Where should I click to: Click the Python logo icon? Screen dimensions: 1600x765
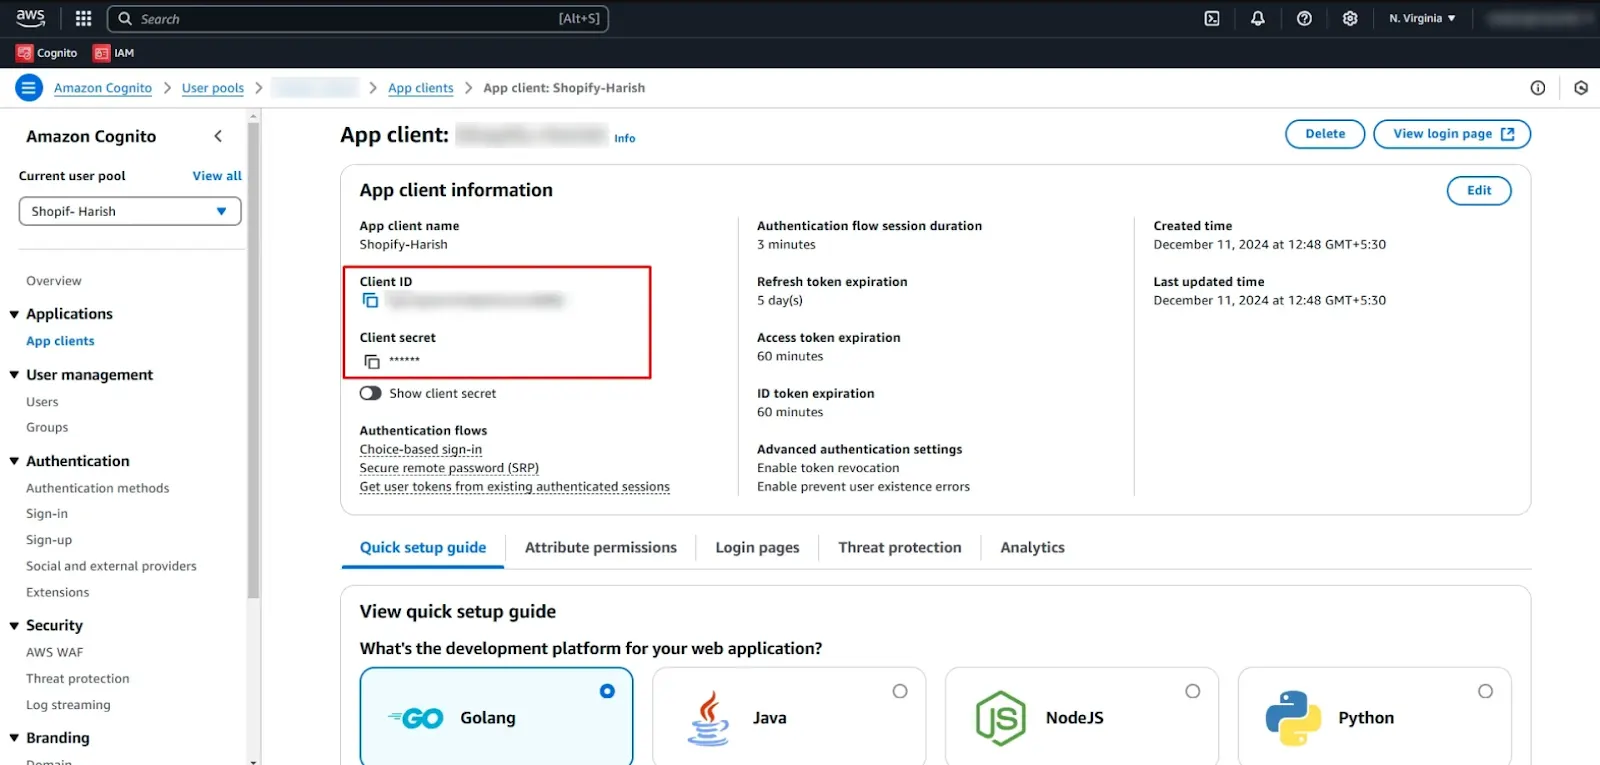(x=1294, y=718)
